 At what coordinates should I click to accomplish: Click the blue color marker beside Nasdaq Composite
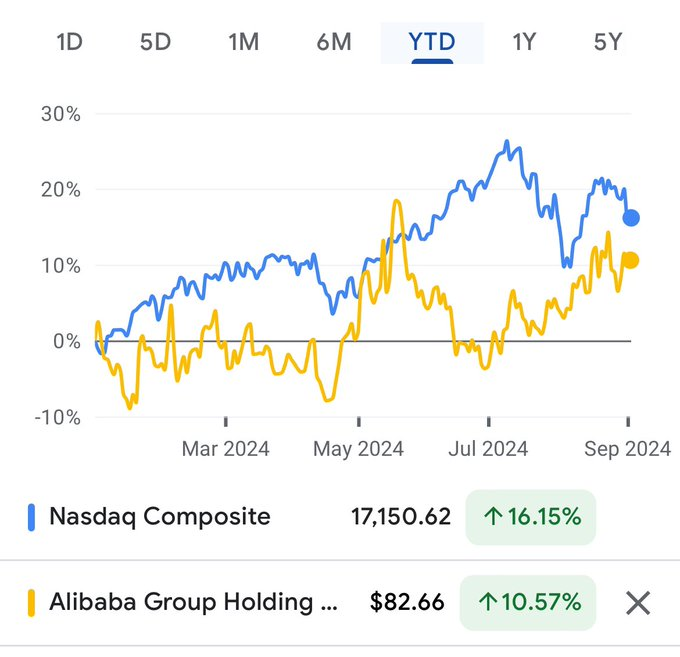(31, 517)
